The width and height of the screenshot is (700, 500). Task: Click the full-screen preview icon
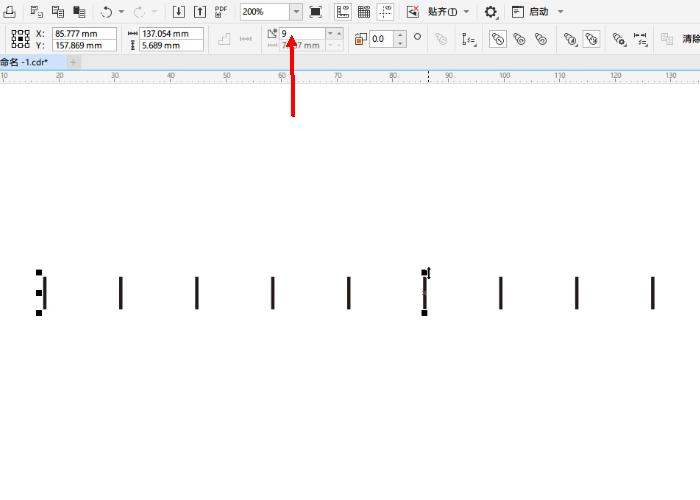pos(316,12)
